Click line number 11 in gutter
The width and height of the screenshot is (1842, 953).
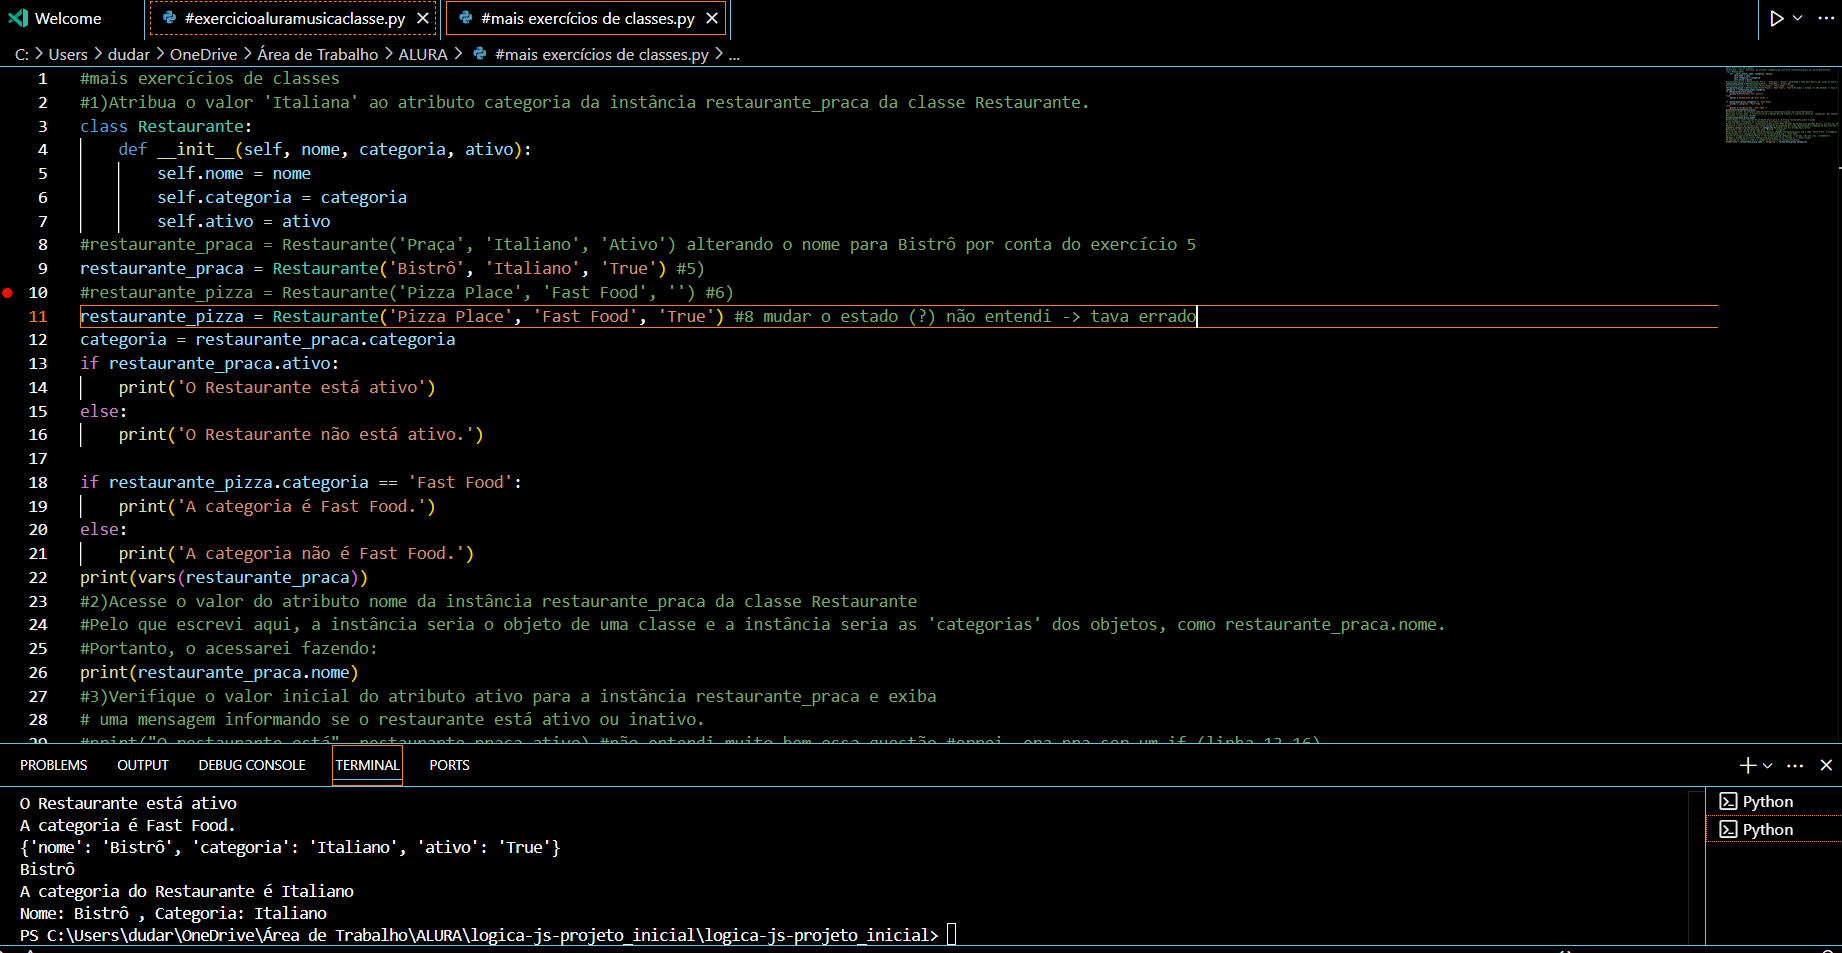[x=38, y=316]
